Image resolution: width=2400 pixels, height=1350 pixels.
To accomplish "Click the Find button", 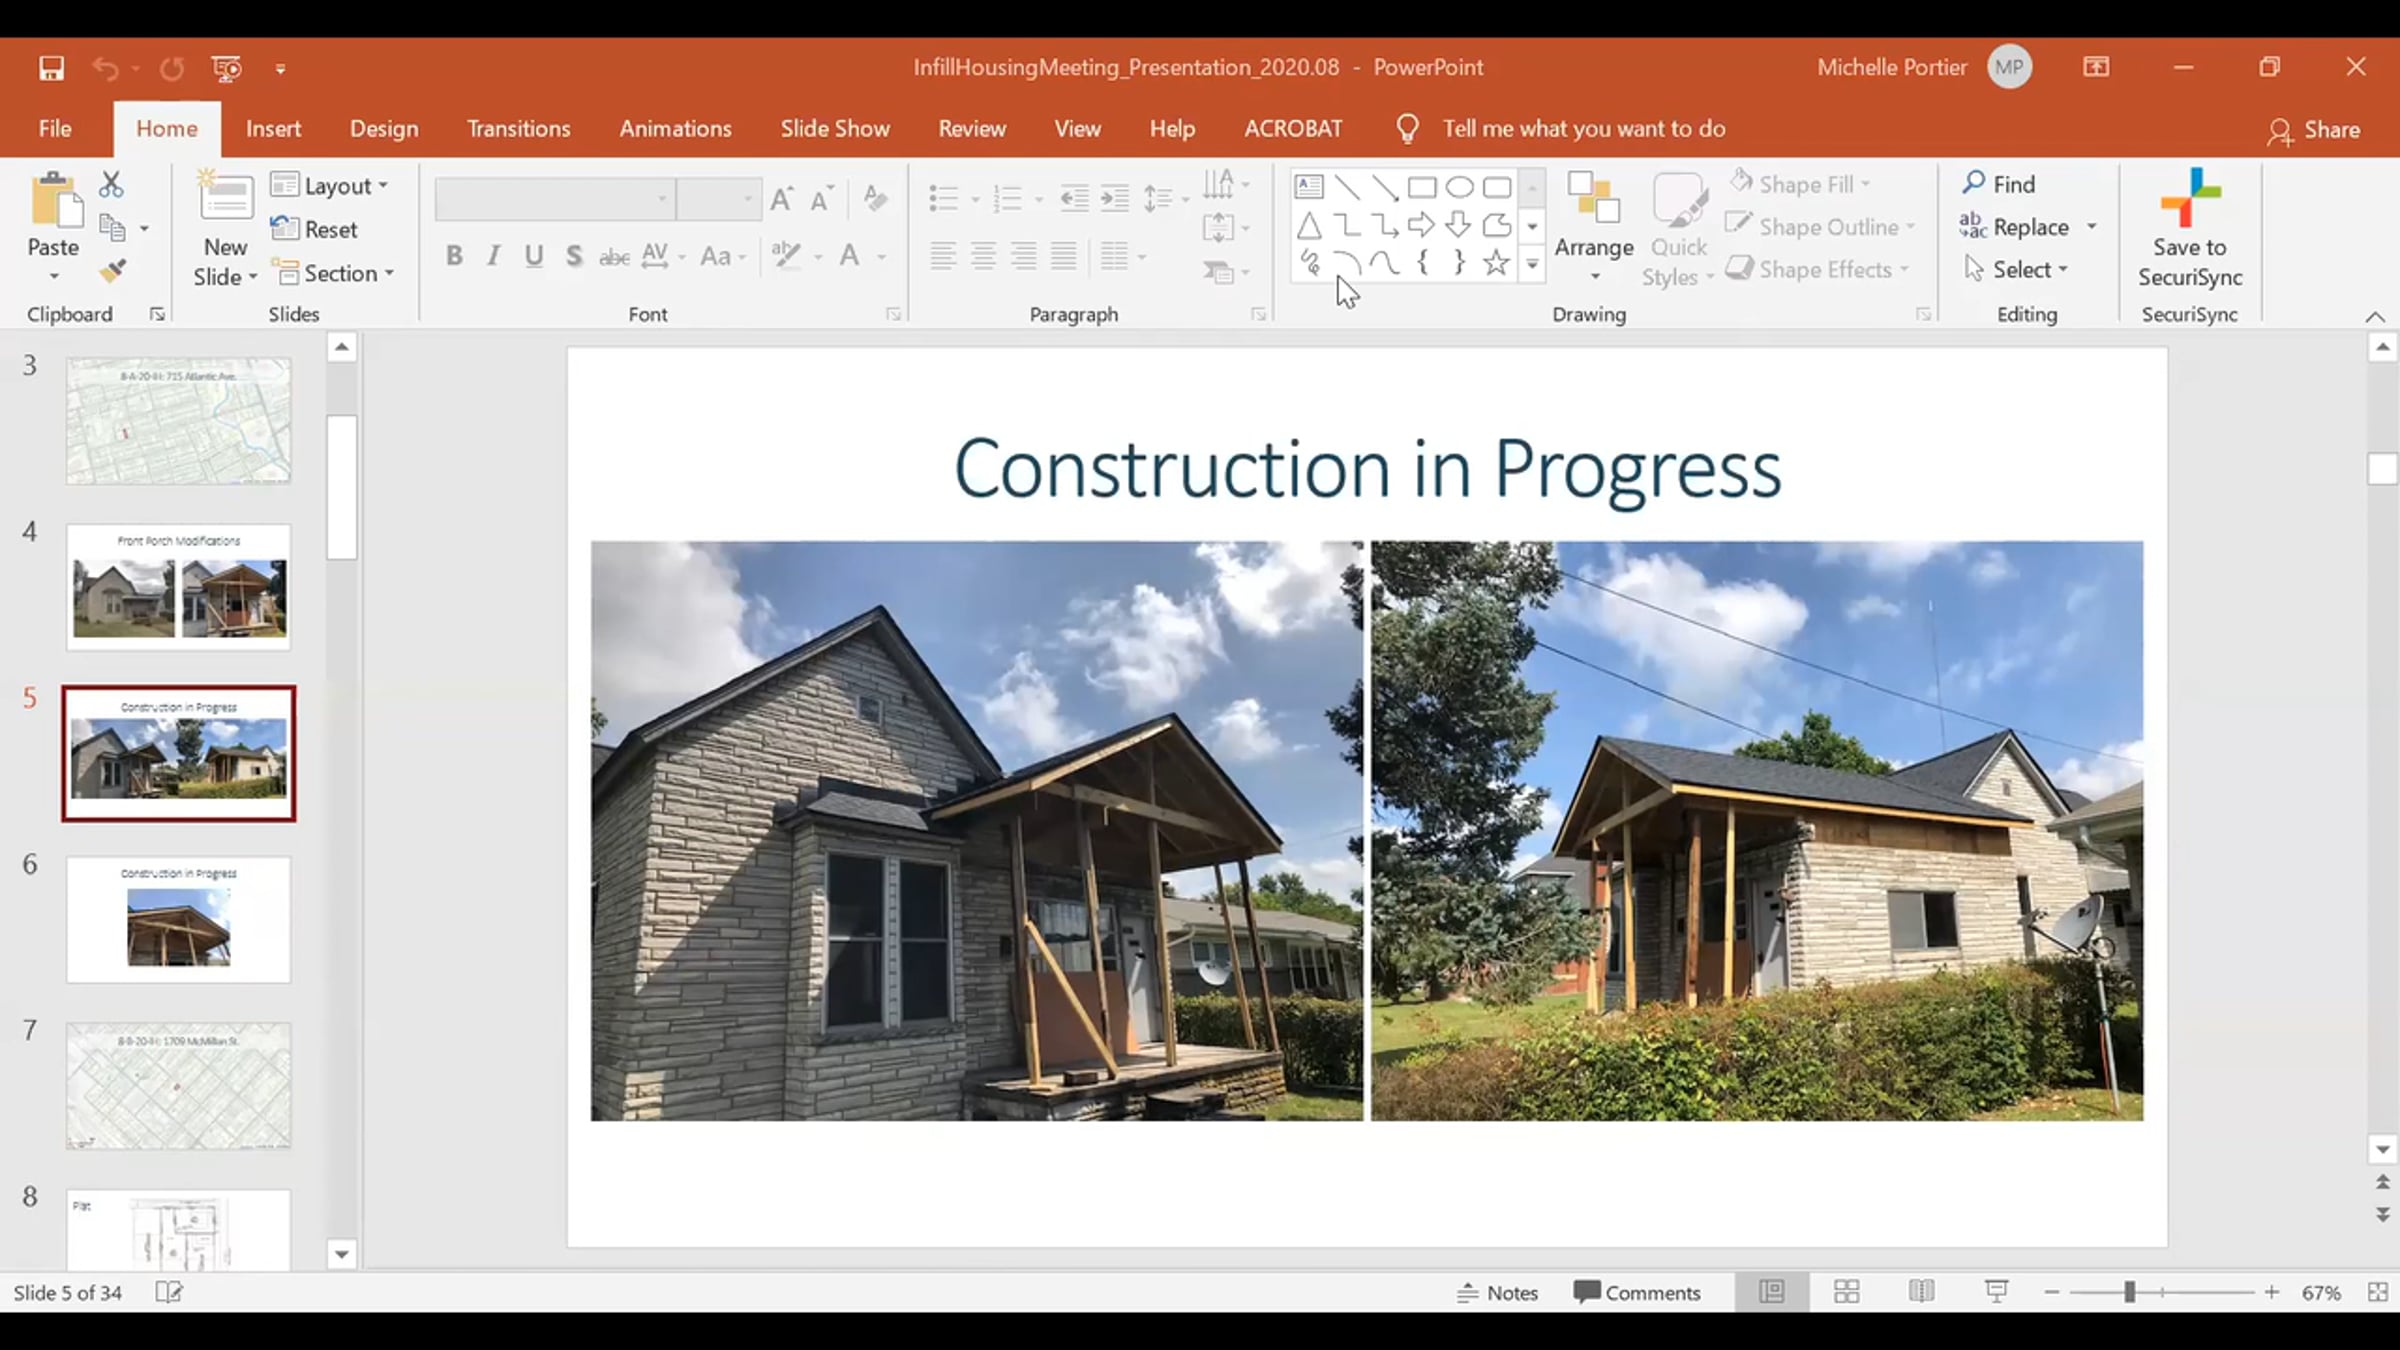I will (1999, 184).
